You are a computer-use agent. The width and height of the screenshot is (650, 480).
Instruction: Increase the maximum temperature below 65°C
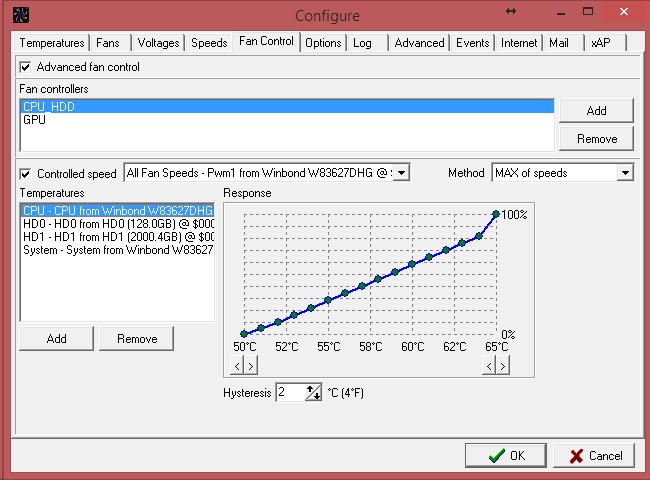[x=502, y=366]
